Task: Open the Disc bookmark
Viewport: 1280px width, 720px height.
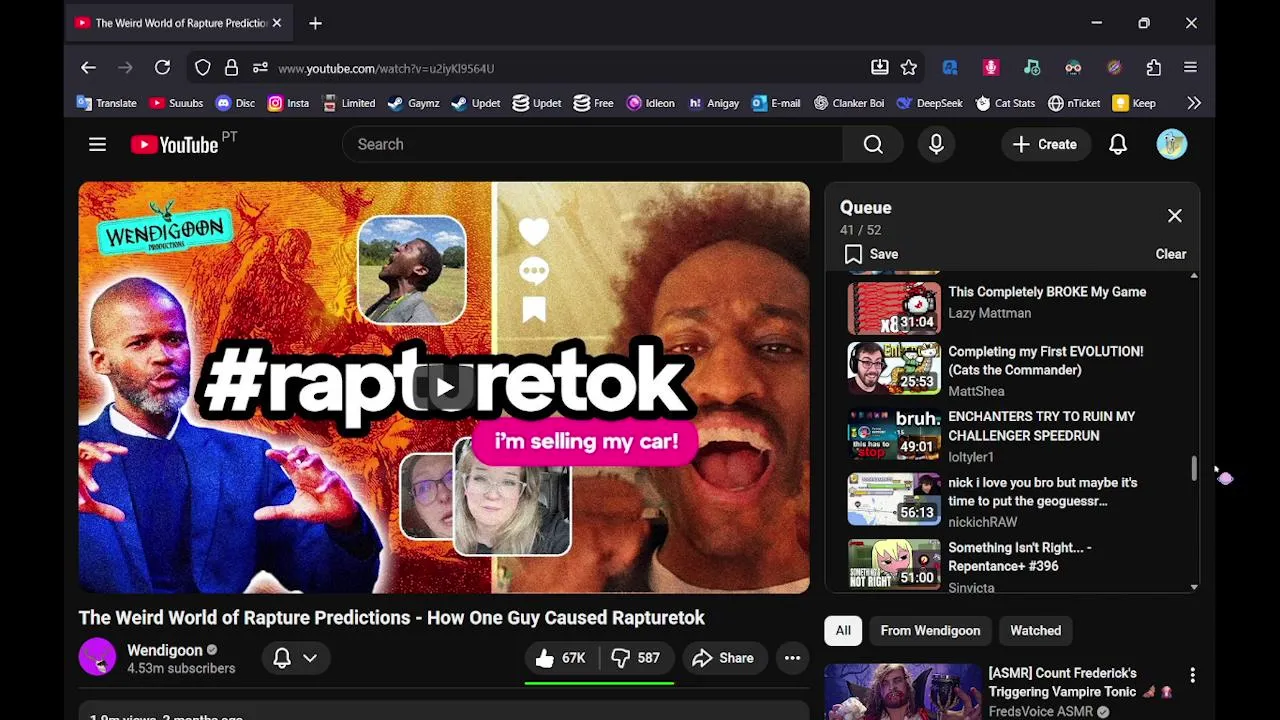Action: tap(235, 103)
